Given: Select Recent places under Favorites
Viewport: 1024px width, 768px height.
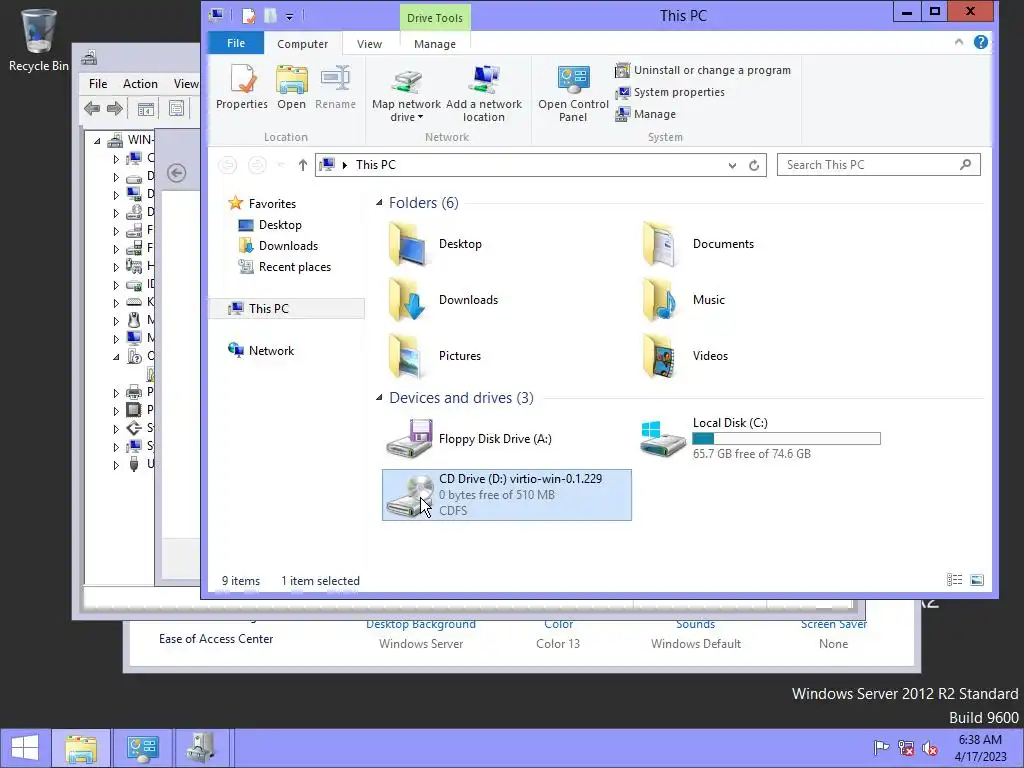Looking at the screenshot, I should (x=295, y=266).
